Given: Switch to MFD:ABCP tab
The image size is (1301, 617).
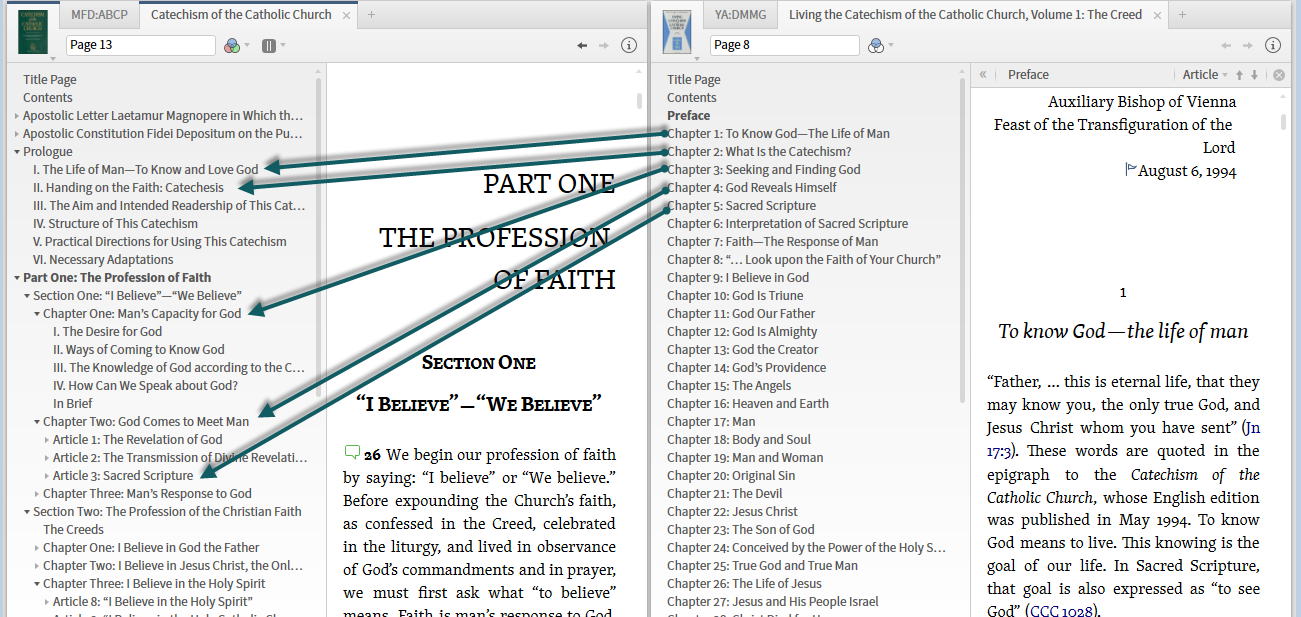Looking at the screenshot, I should (x=99, y=15).
